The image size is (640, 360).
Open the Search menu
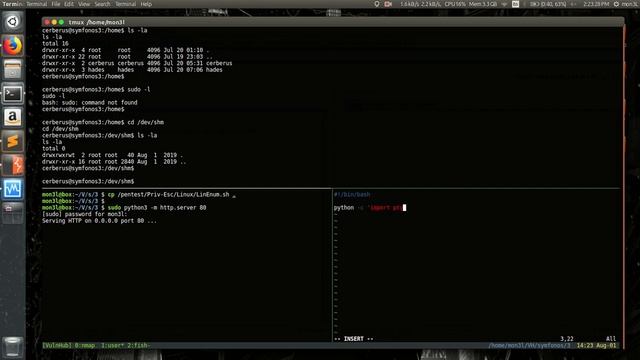(x=102, y=4)
